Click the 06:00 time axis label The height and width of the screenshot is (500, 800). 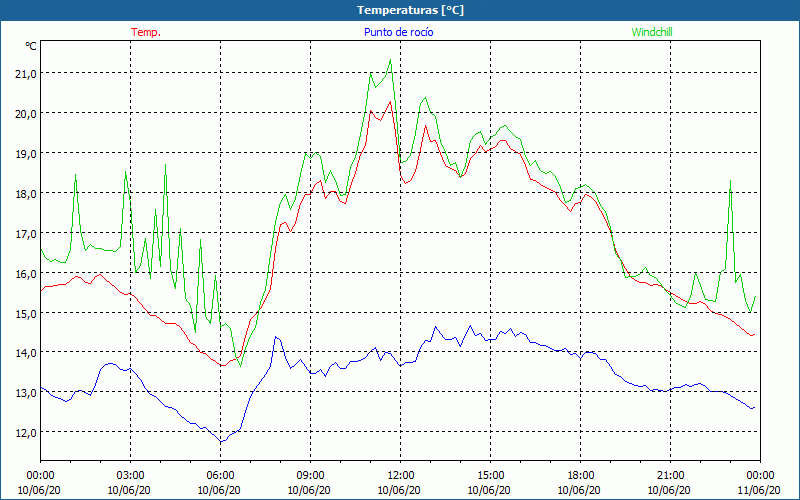click(x=220, y=476)
